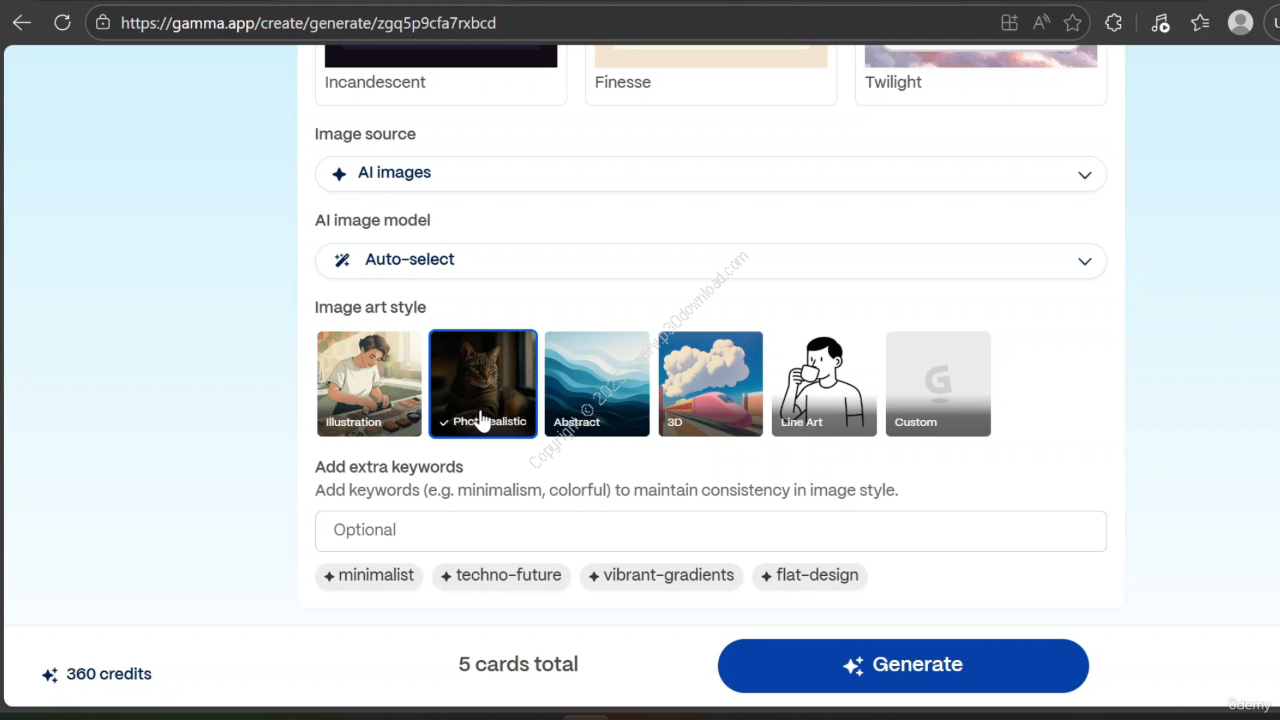This screenshot has width=1280, height=720.
Task: Choose the Custom art style option
Action: click(x=938, y=384)
